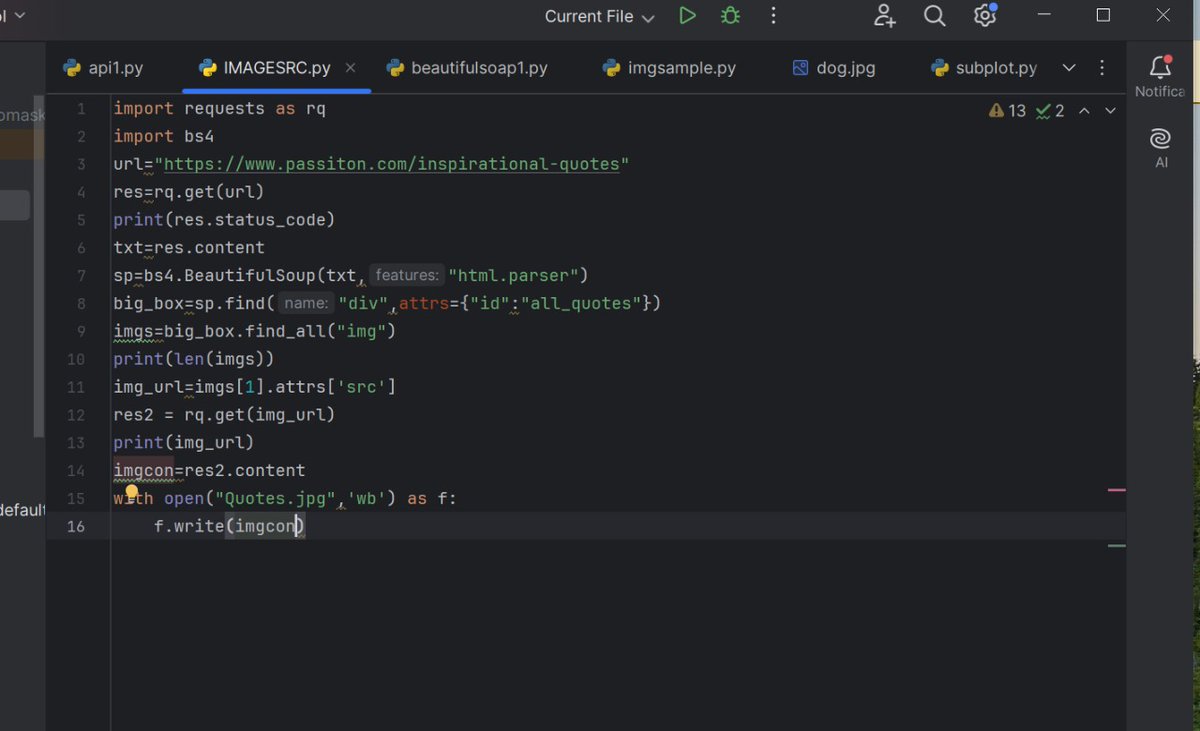Screen dimensions: 1200x731
Task: Open IDE settings gear
Action: tap(985, 15)
